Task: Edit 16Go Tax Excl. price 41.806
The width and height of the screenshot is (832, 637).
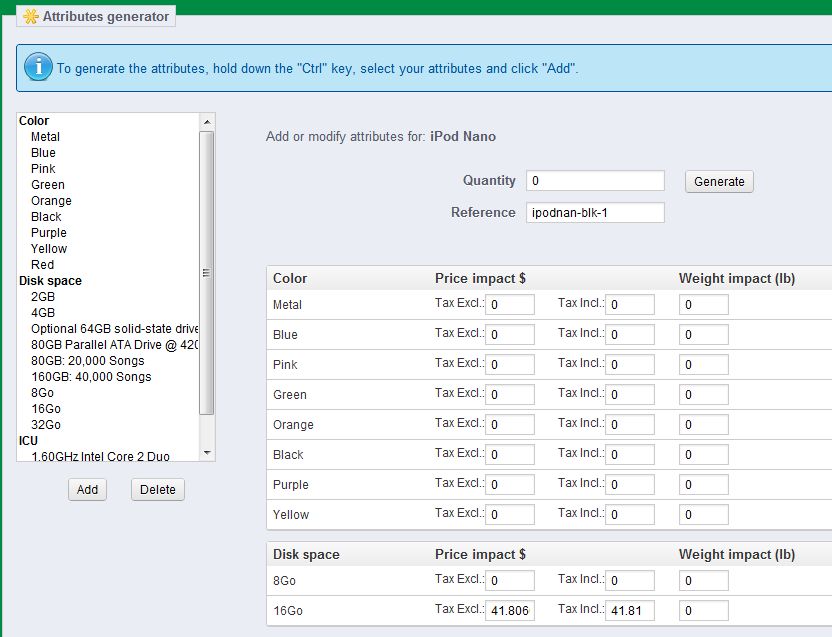Action: 510,611
